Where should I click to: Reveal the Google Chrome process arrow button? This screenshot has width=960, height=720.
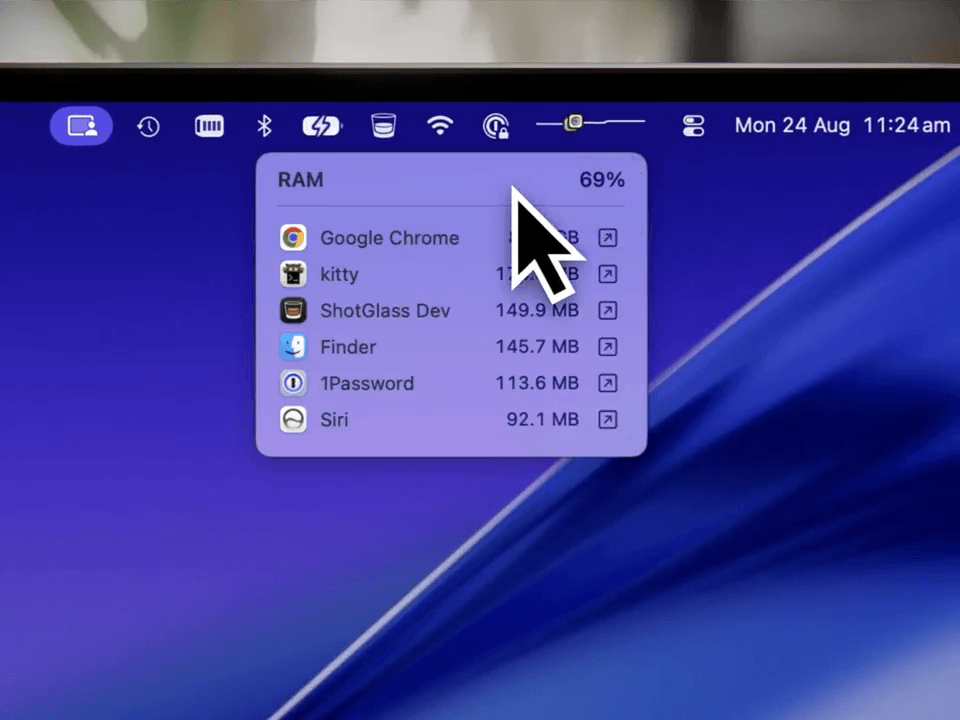[x=607, y=238]
